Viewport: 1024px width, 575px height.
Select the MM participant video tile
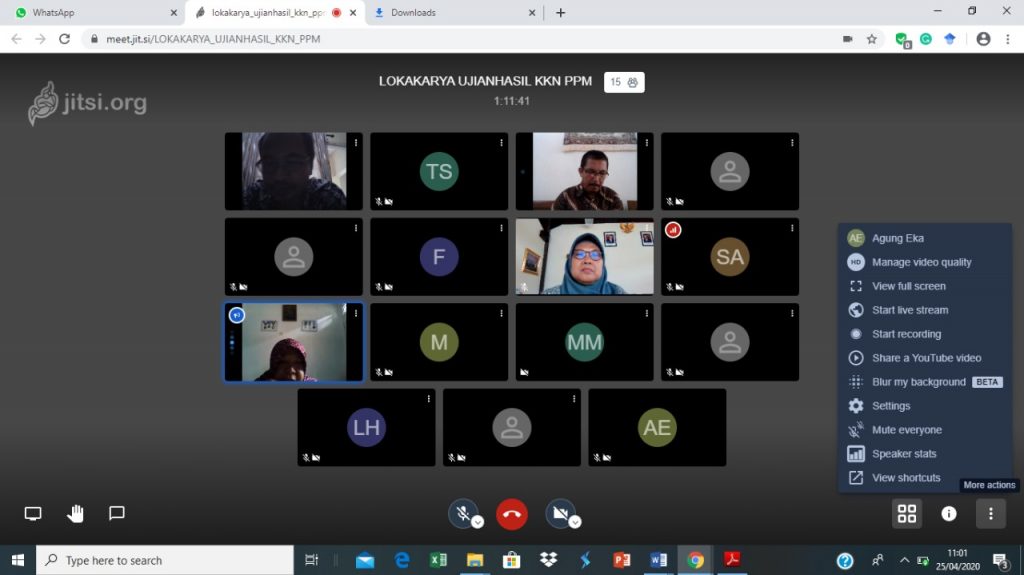pos(584,342)
